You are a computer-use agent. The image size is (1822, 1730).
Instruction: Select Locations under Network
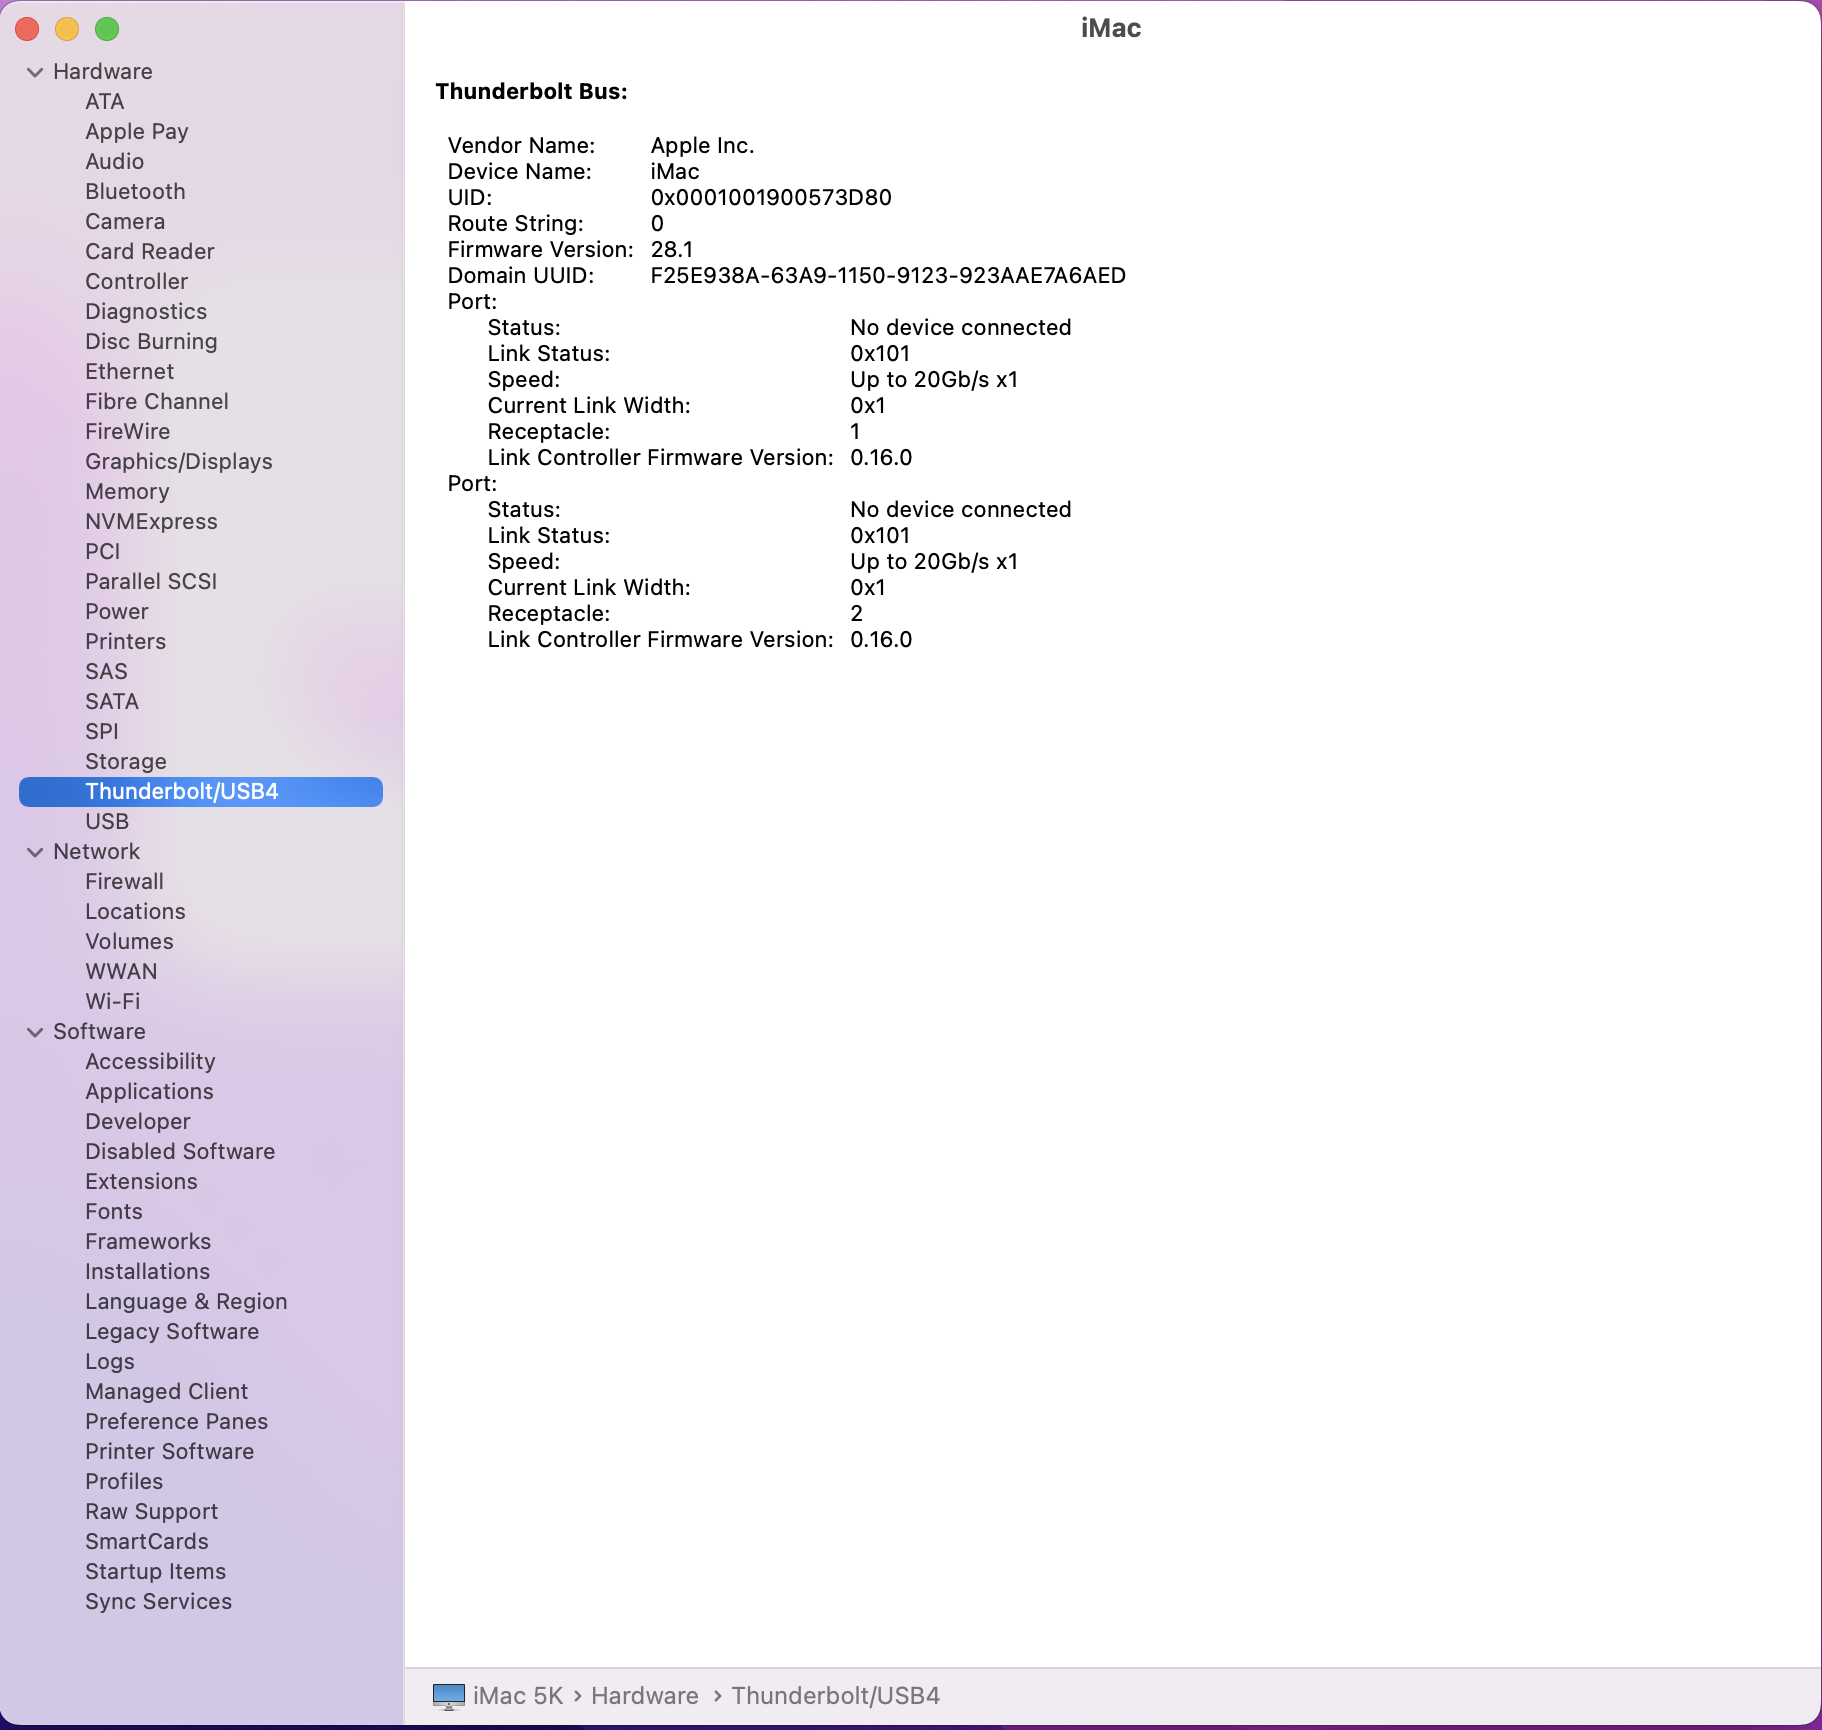pos(136,912)
